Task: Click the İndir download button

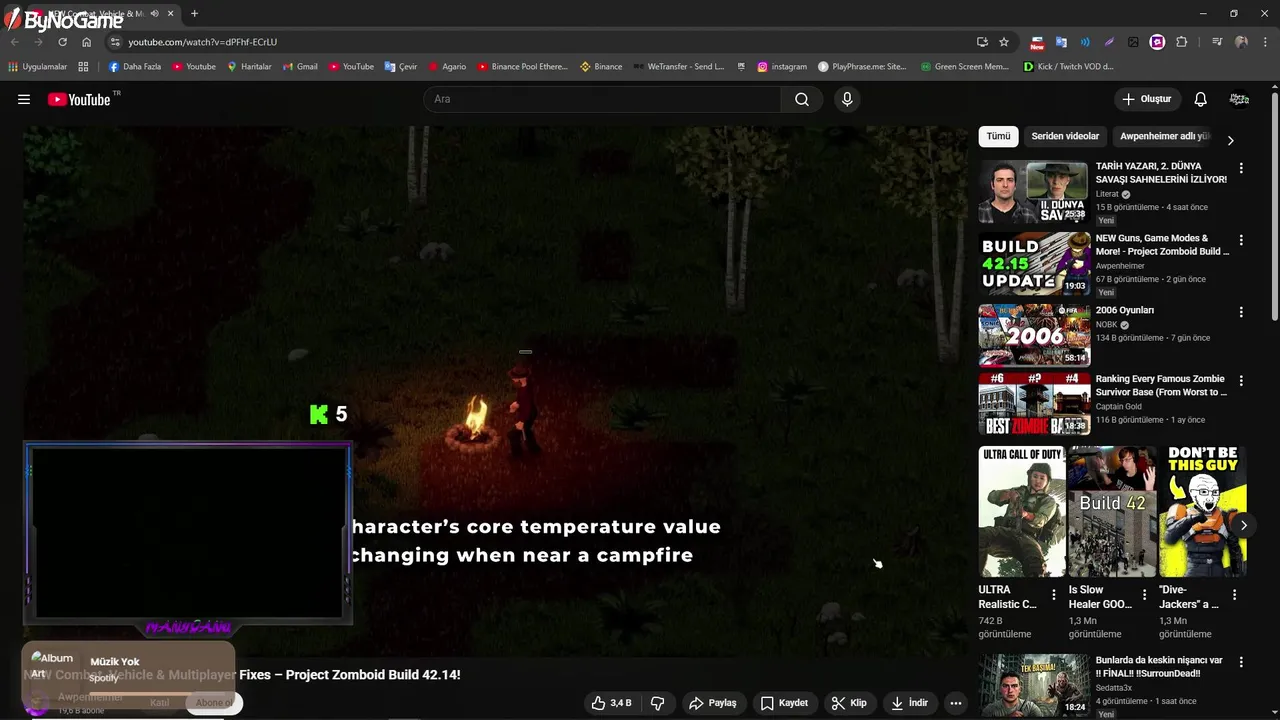Action: (x=908, y=703)
